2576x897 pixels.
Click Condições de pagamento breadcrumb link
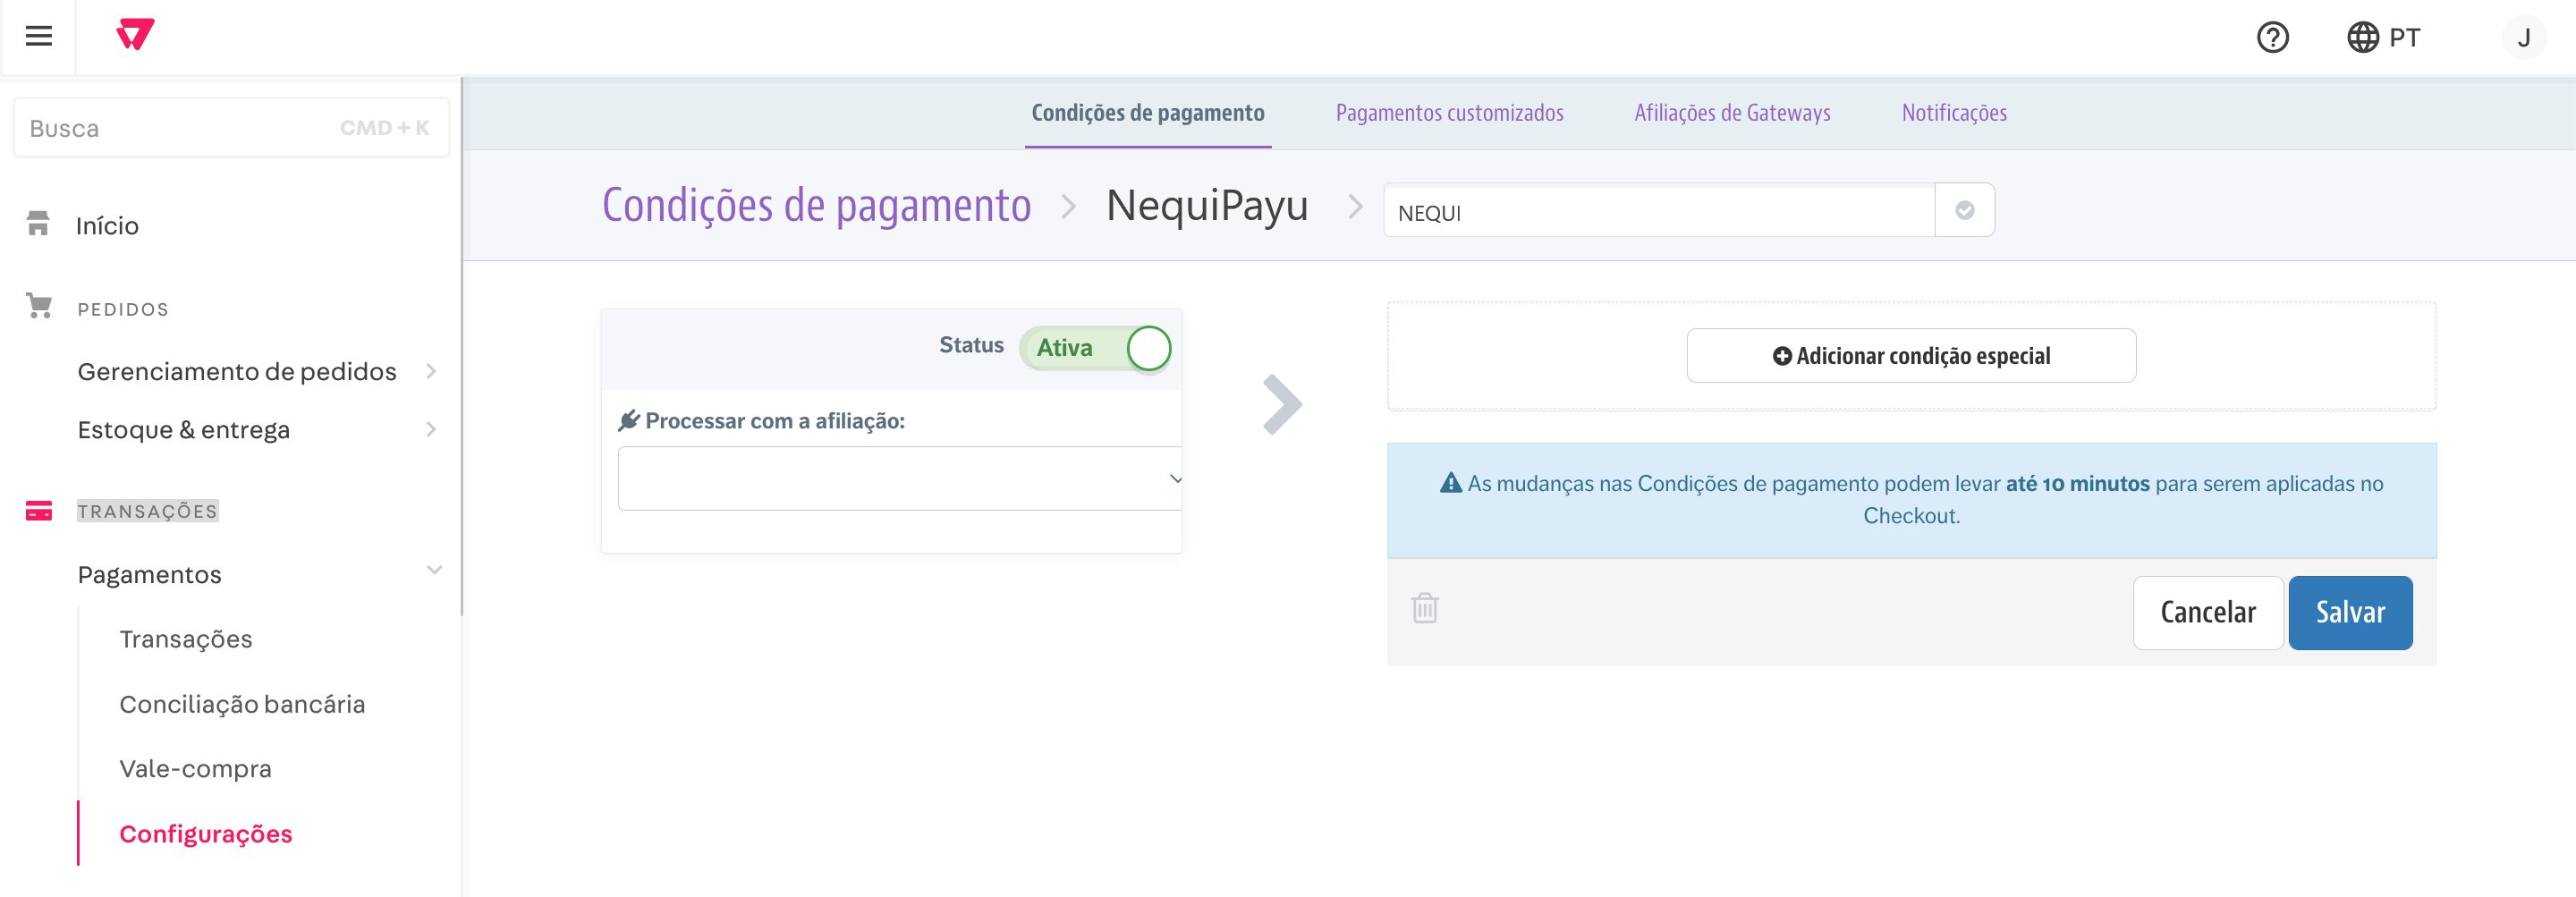816,206
